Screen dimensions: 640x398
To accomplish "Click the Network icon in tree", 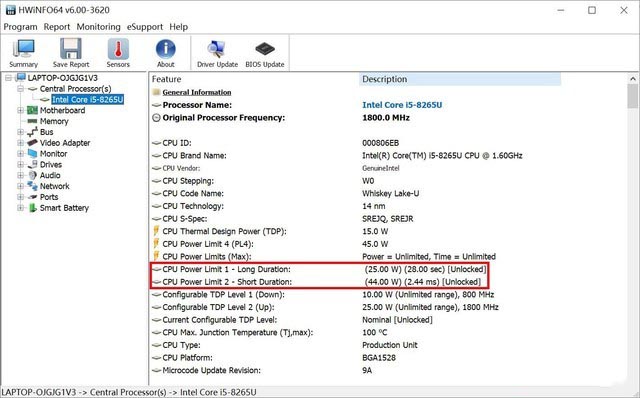I will tap(32, 186).
